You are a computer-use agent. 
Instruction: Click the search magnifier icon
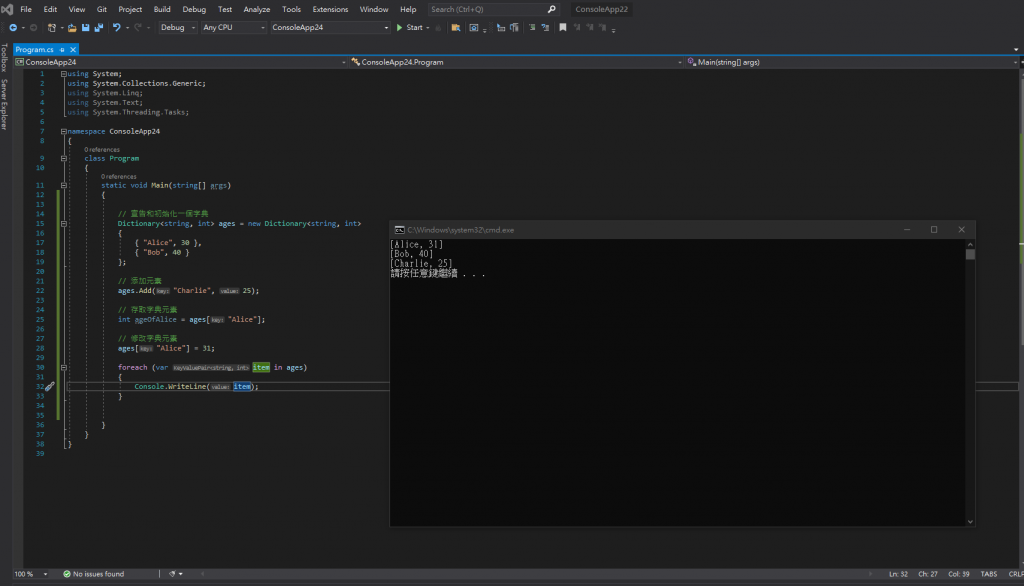552,9
